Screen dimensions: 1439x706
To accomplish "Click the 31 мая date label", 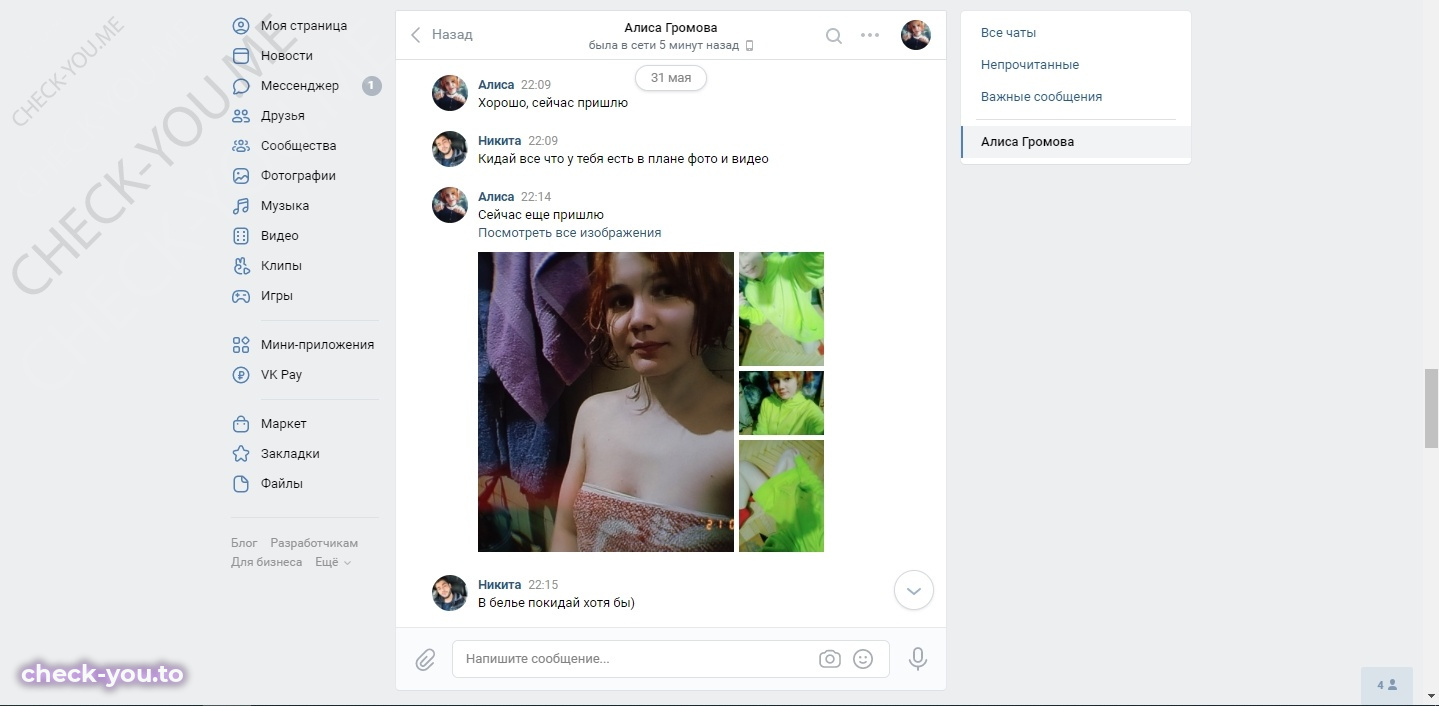I will 671,78.
